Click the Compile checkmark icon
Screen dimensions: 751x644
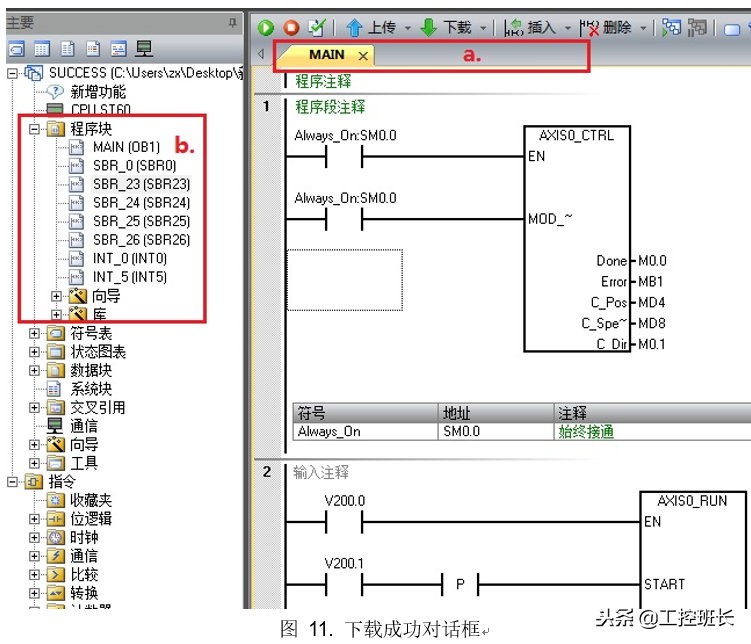tap(317, 28)
